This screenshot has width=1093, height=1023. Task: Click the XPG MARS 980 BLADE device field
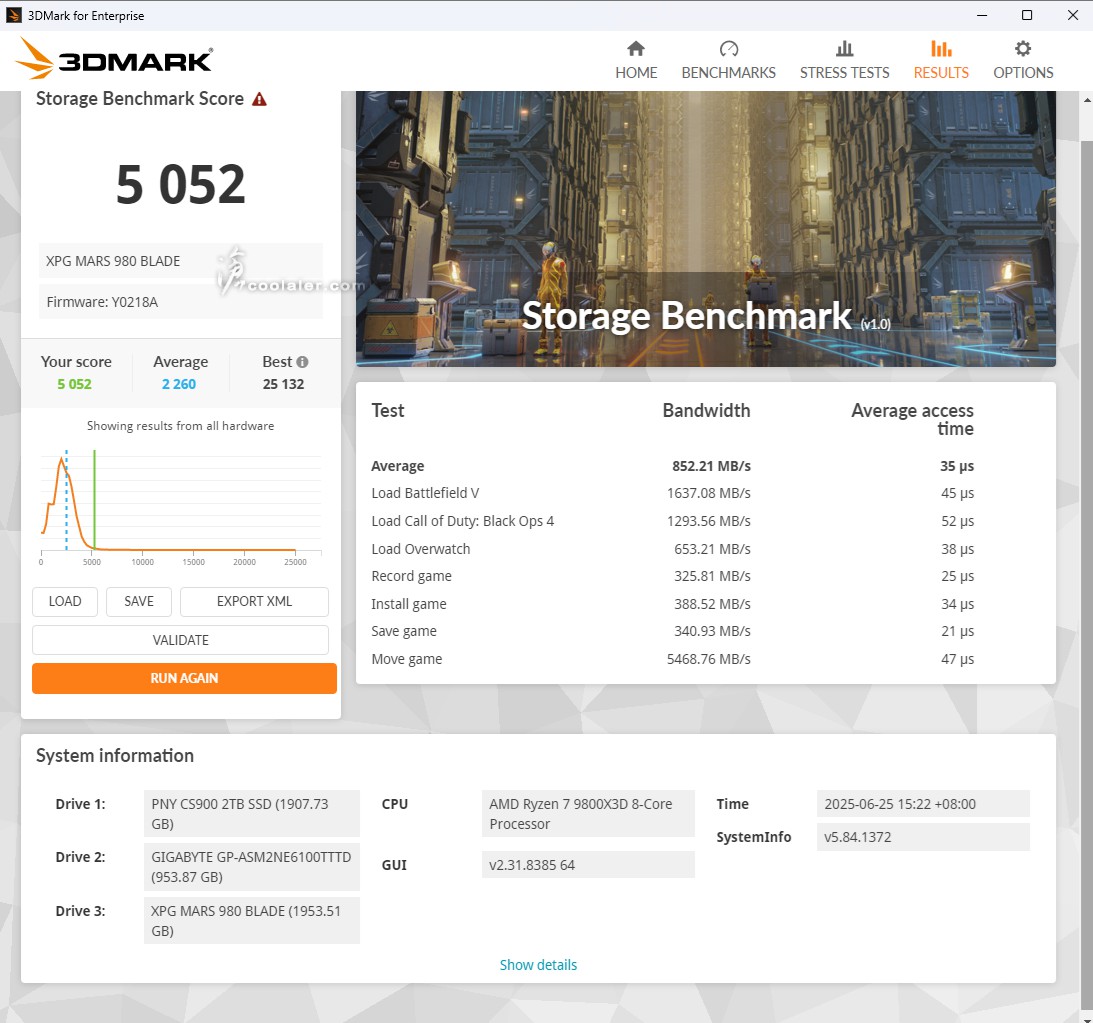click(181, 261)
